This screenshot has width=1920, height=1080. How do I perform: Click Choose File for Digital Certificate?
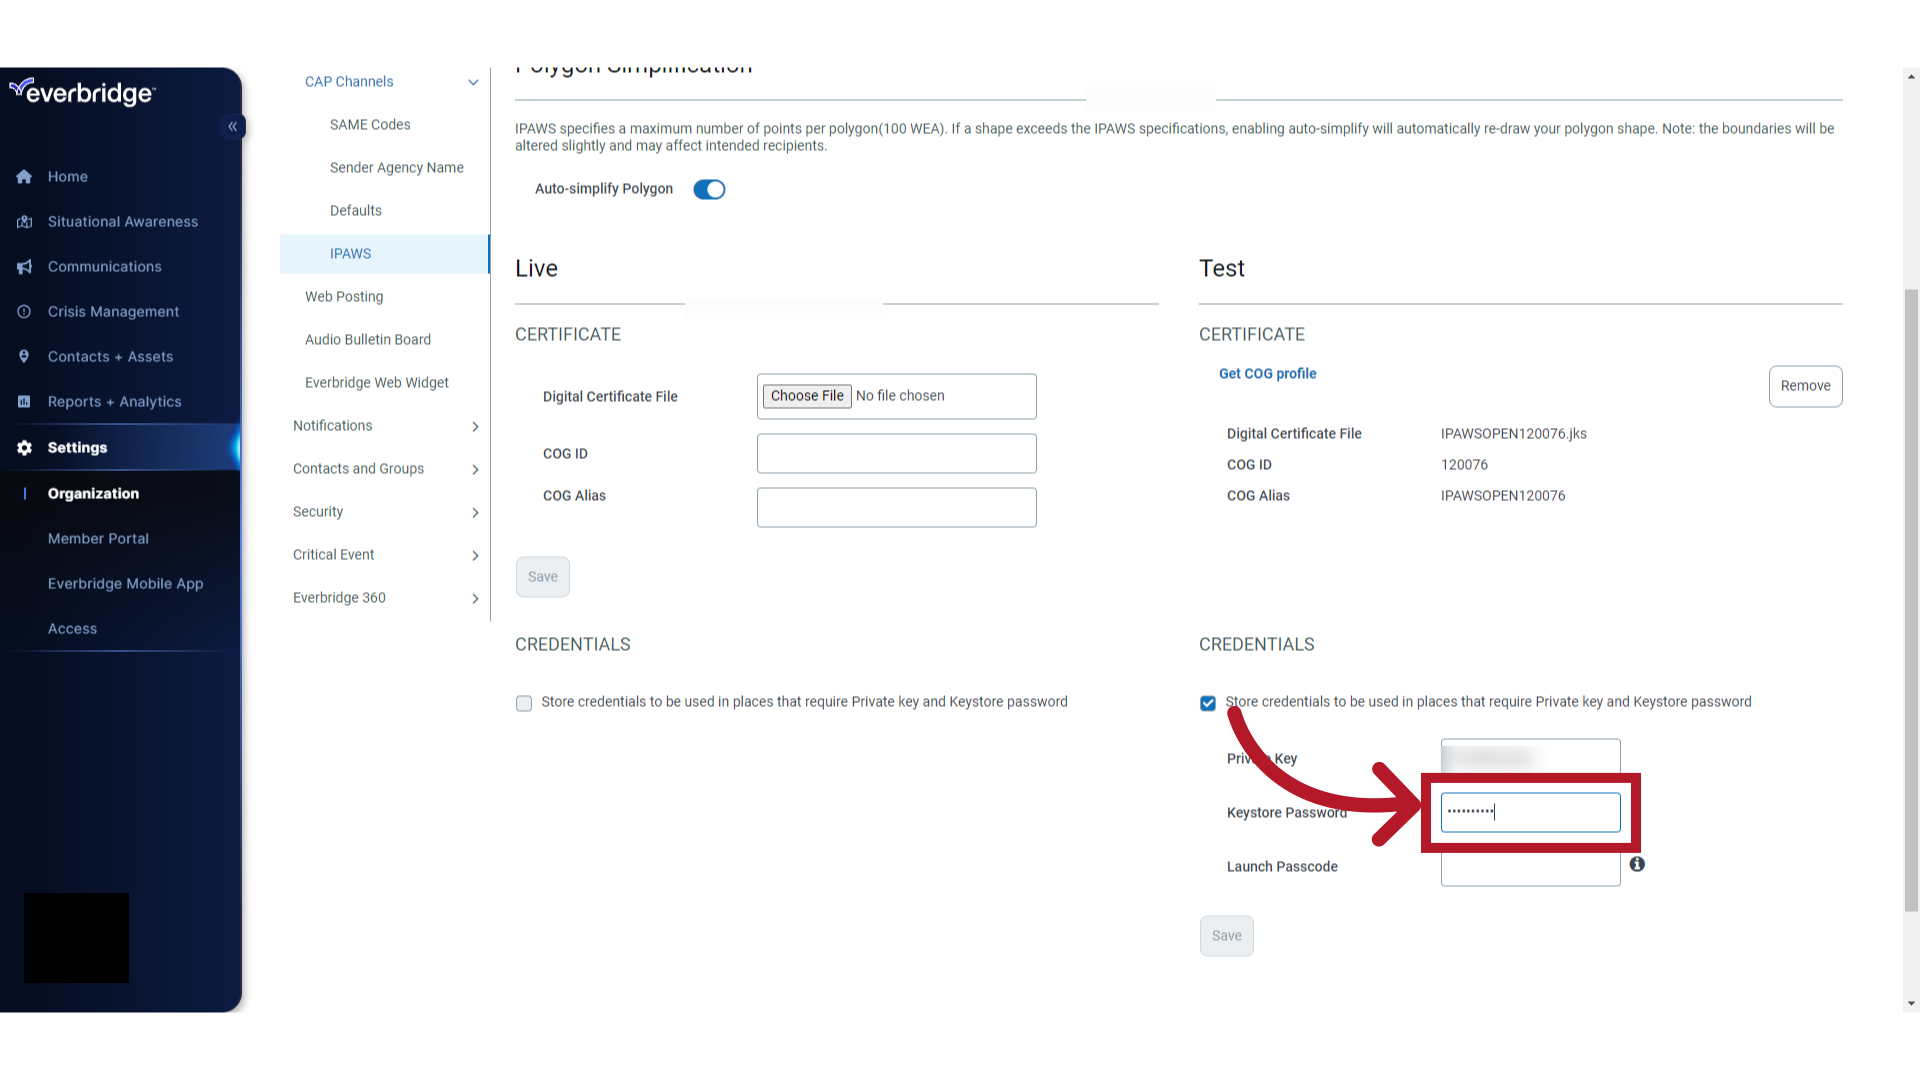pyautogui.click(x=806, y=396)
